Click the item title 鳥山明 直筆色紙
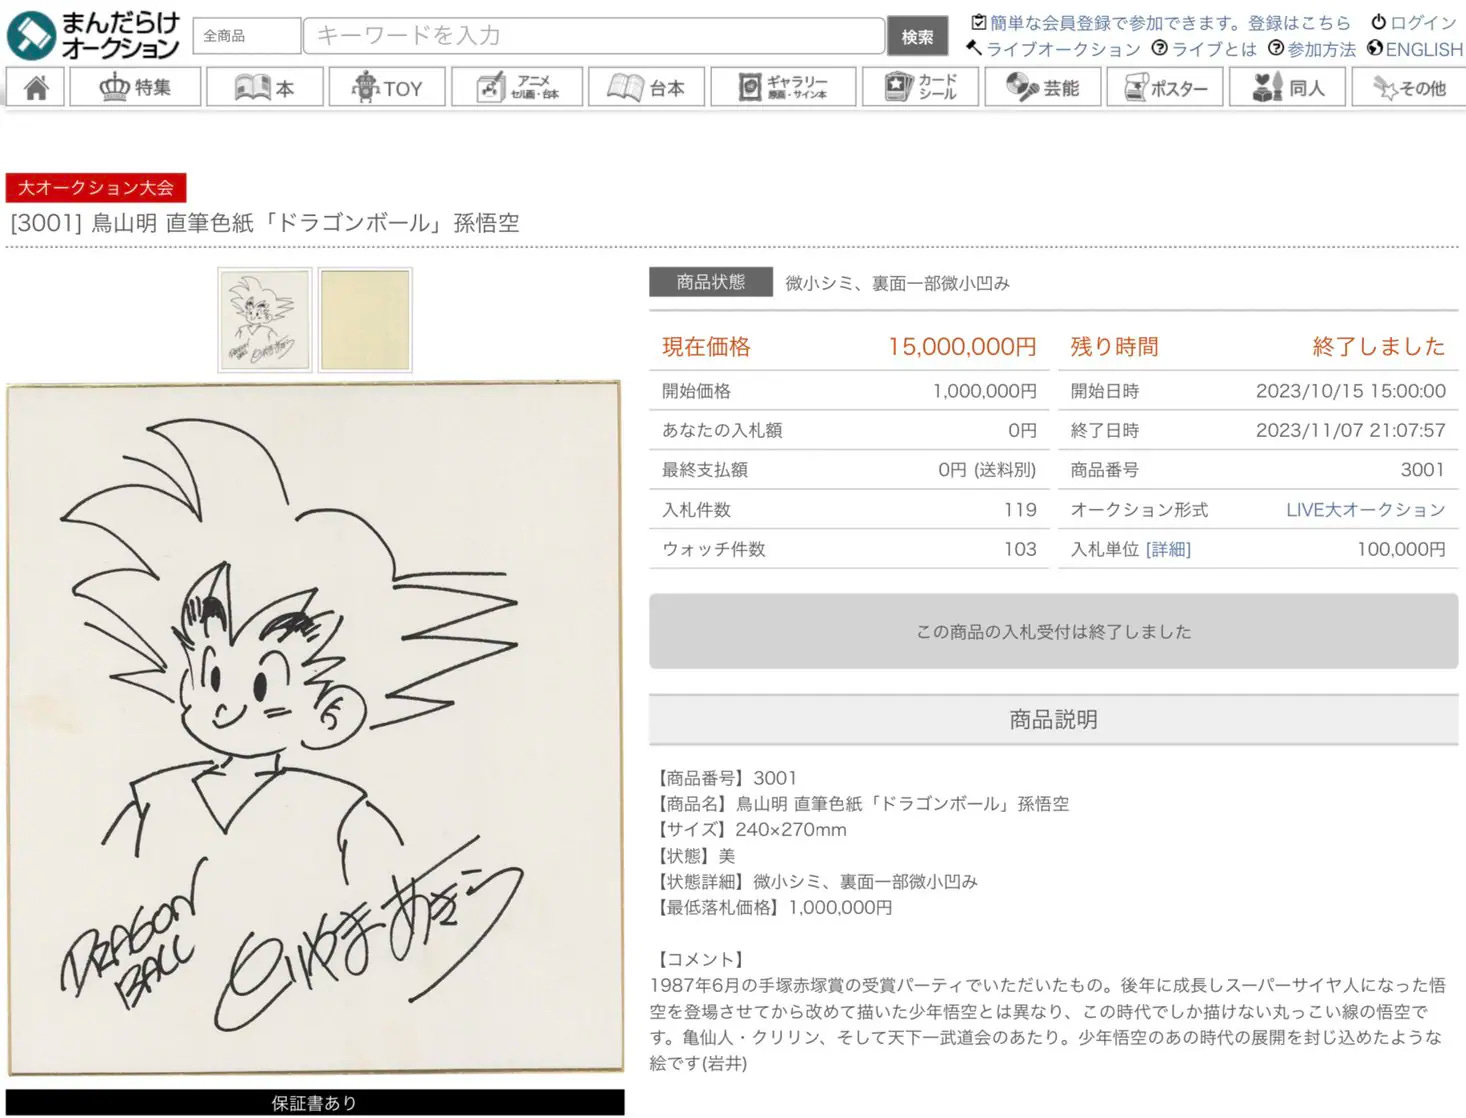Viewport: 1466px width, 1118px height. (265, 222)
